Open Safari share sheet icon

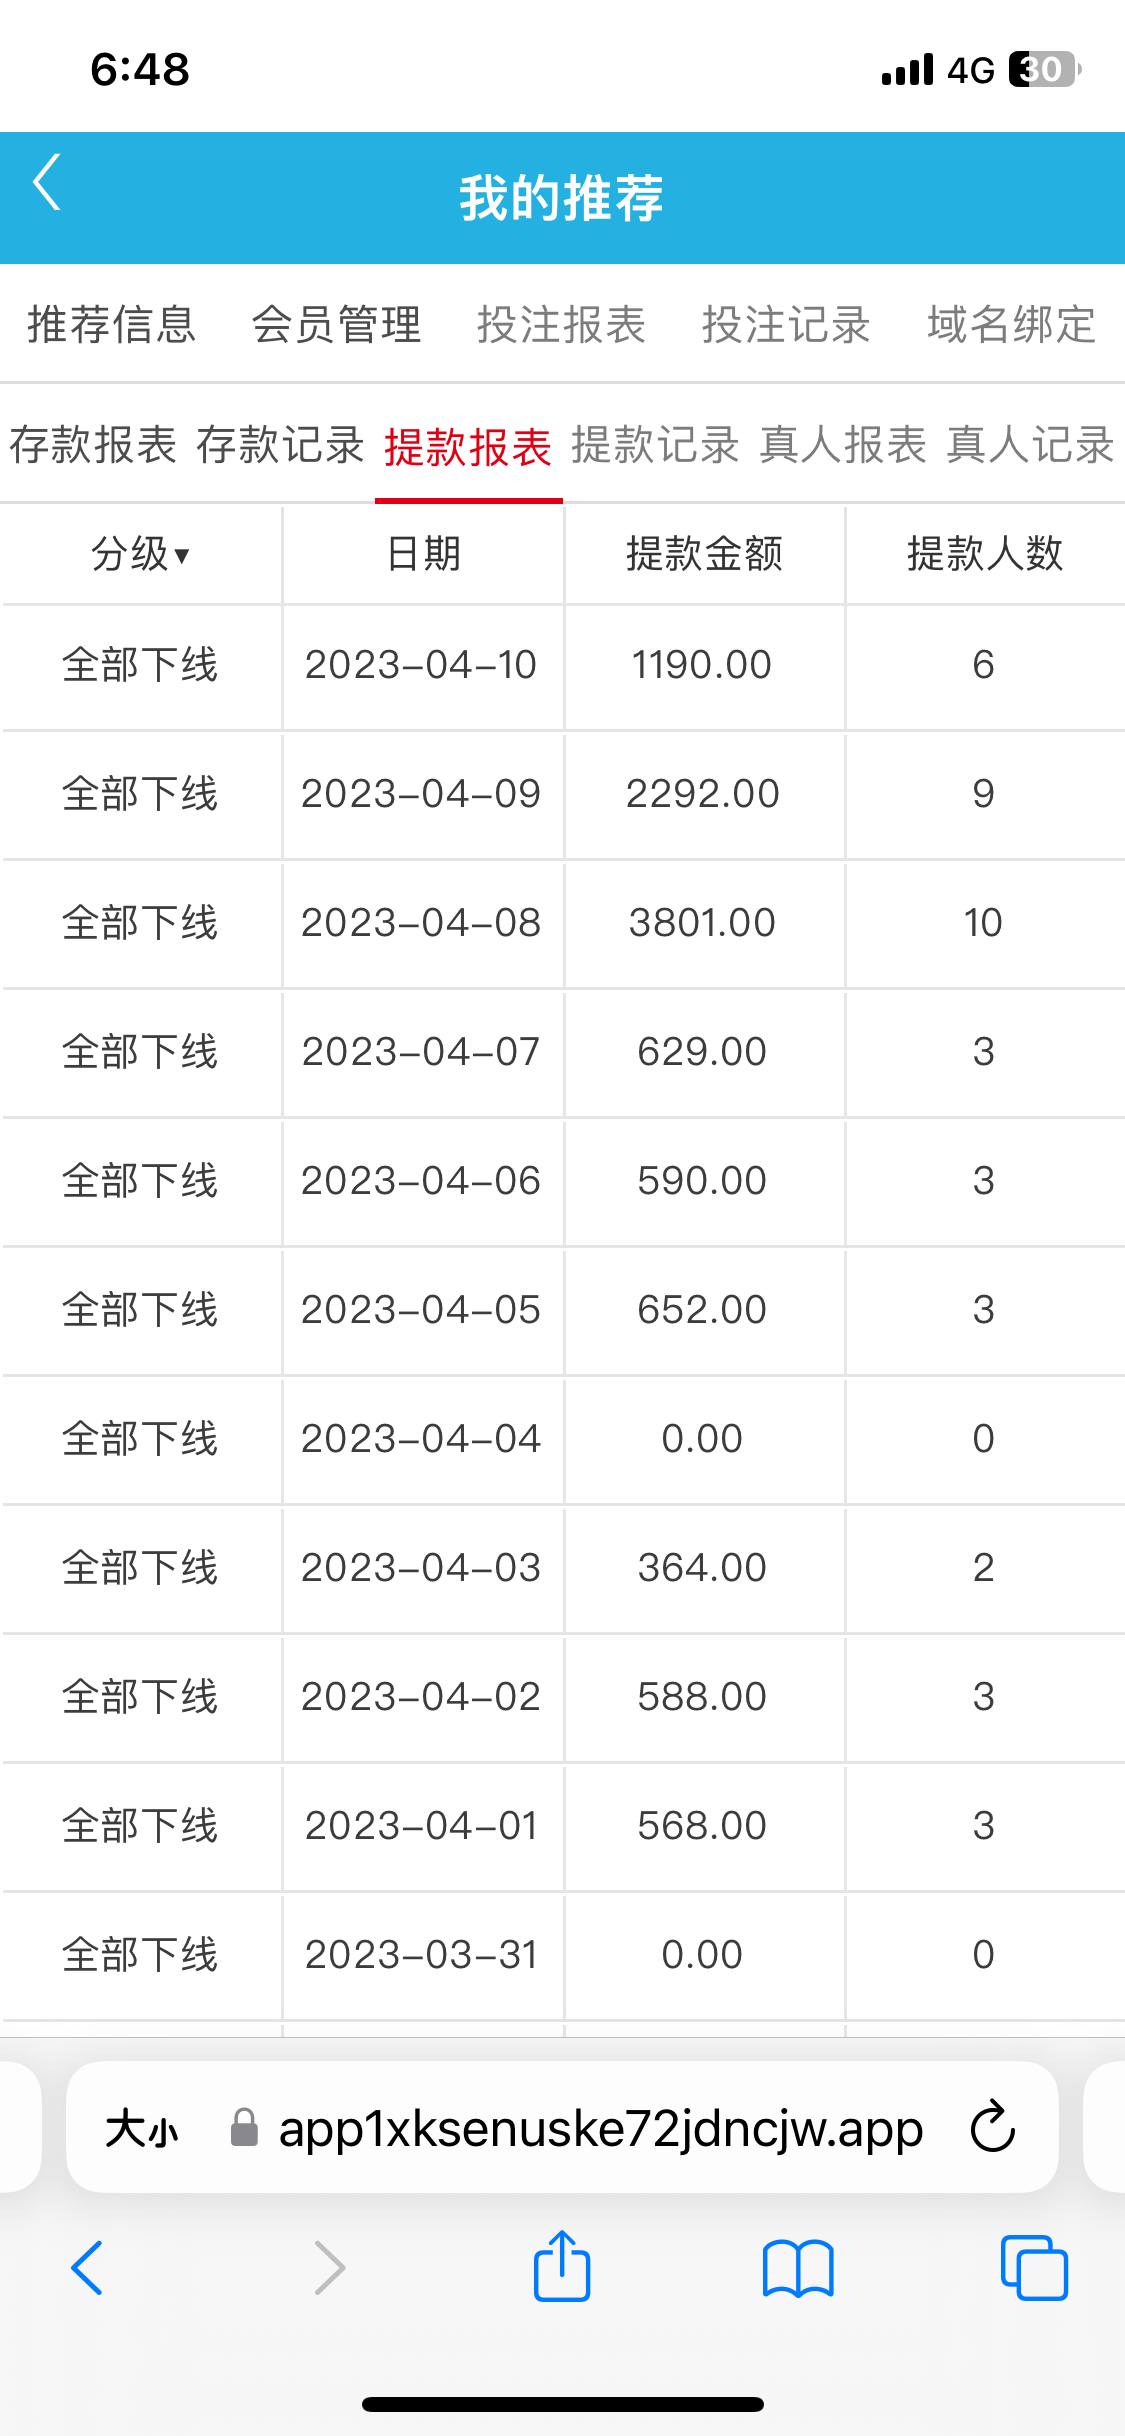[x=562, y=2267]
